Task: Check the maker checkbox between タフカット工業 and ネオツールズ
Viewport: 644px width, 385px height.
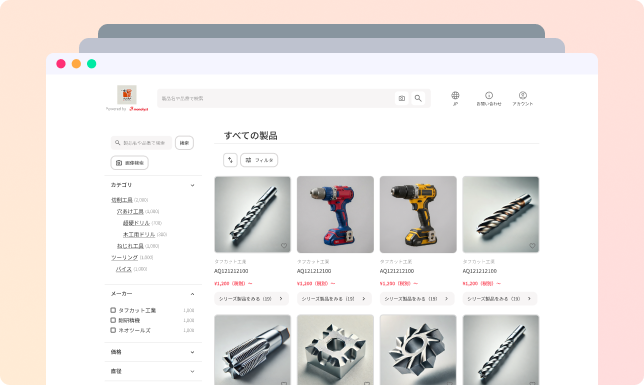Action: click(113, 320)
